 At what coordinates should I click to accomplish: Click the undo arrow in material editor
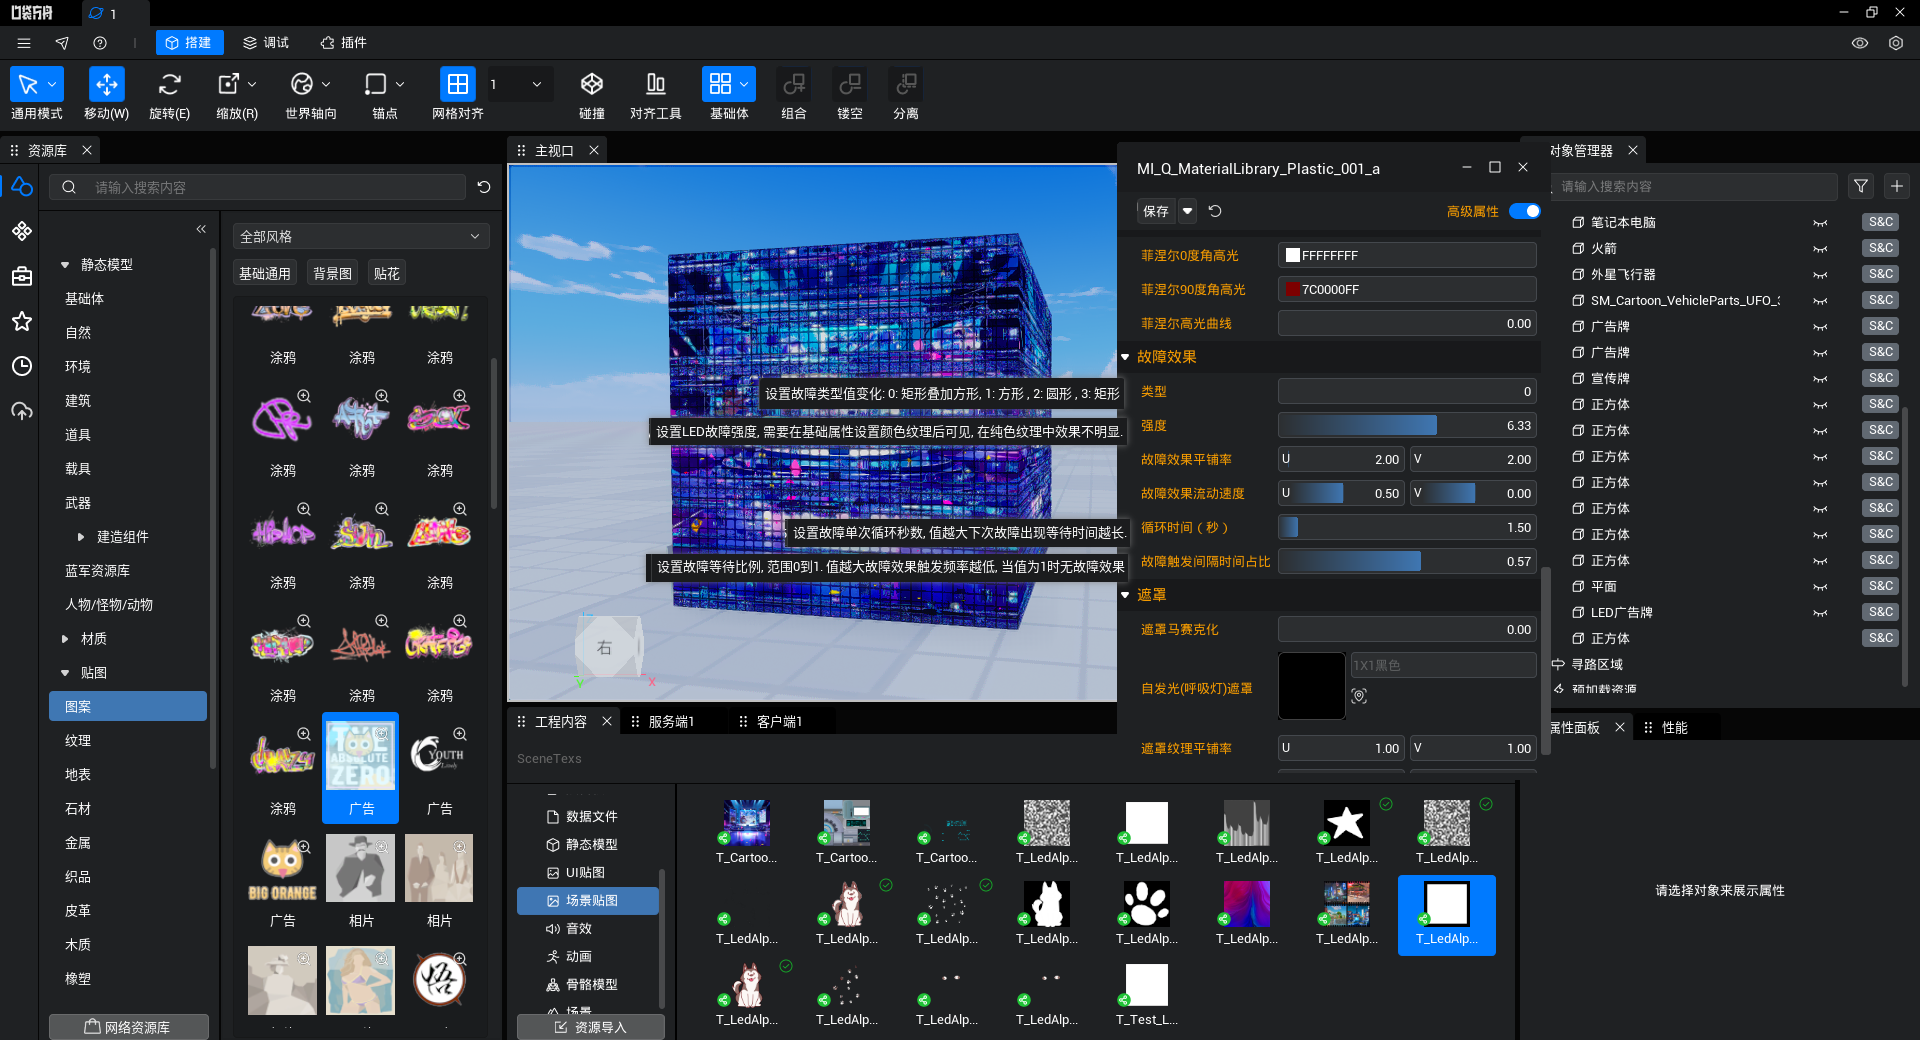[1215, 211]
